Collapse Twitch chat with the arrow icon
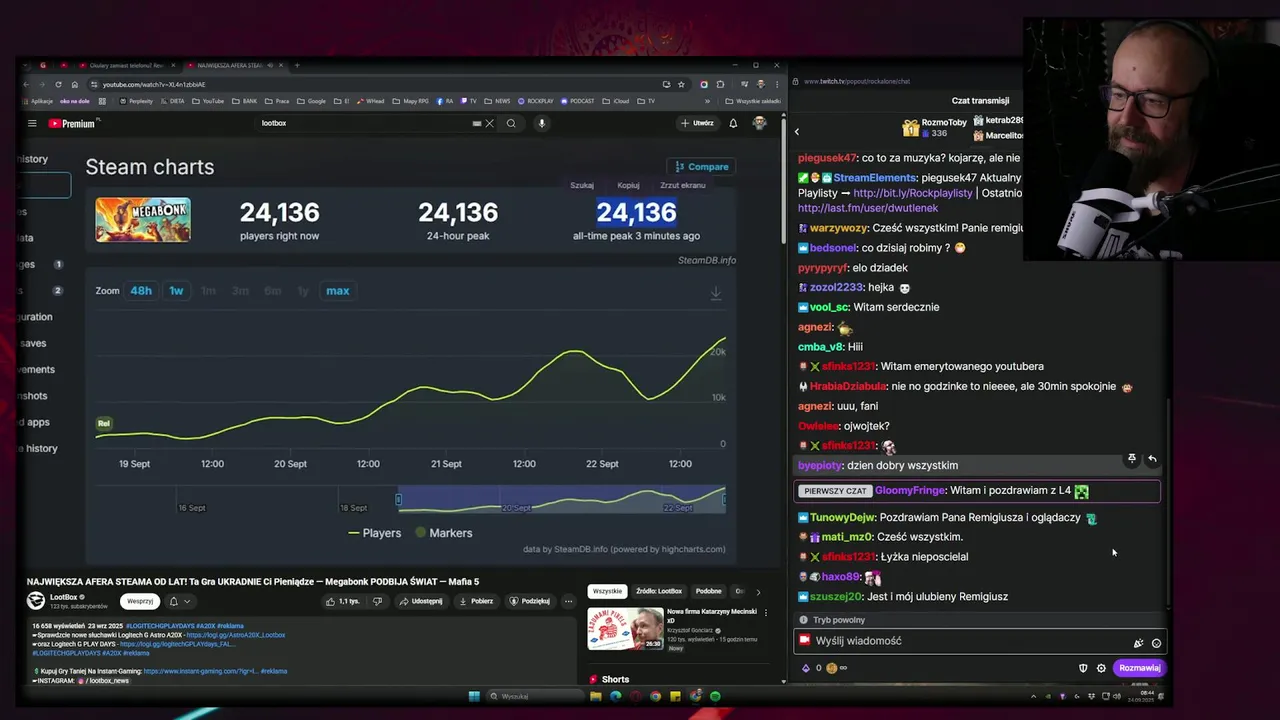The image size is (1280, 720). coord(797,131)
